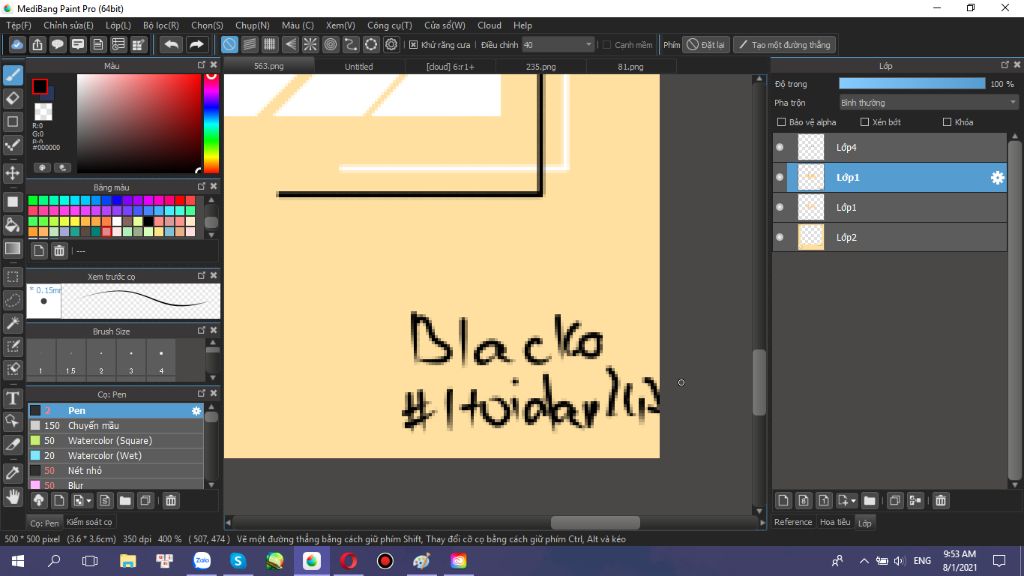Select the Hand pan tool

click(x=13, y=497)
